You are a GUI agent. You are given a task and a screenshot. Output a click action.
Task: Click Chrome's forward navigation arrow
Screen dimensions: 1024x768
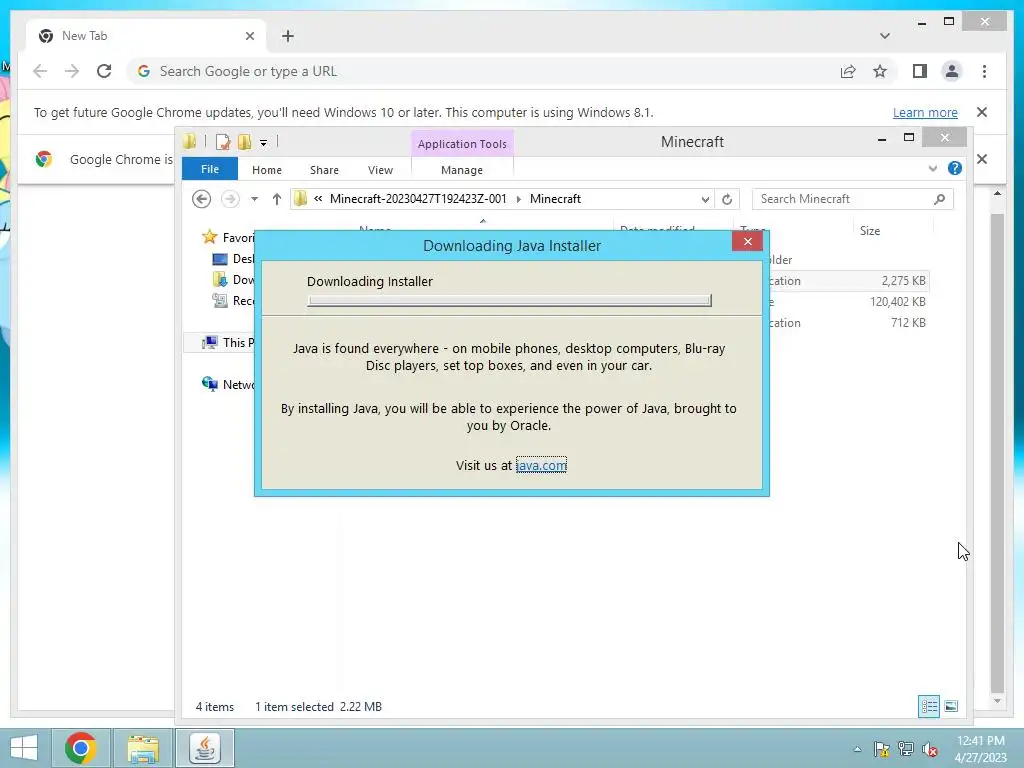(x=72, y=71)
